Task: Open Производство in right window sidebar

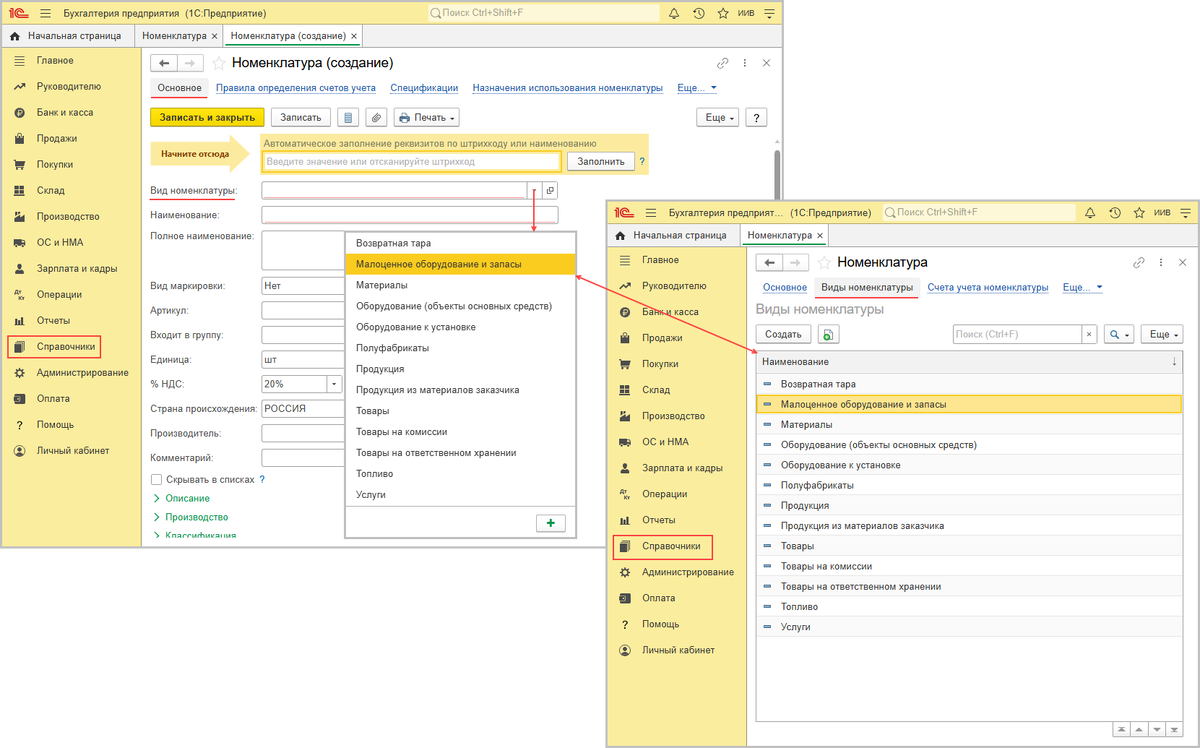Action: coord(673,416)
